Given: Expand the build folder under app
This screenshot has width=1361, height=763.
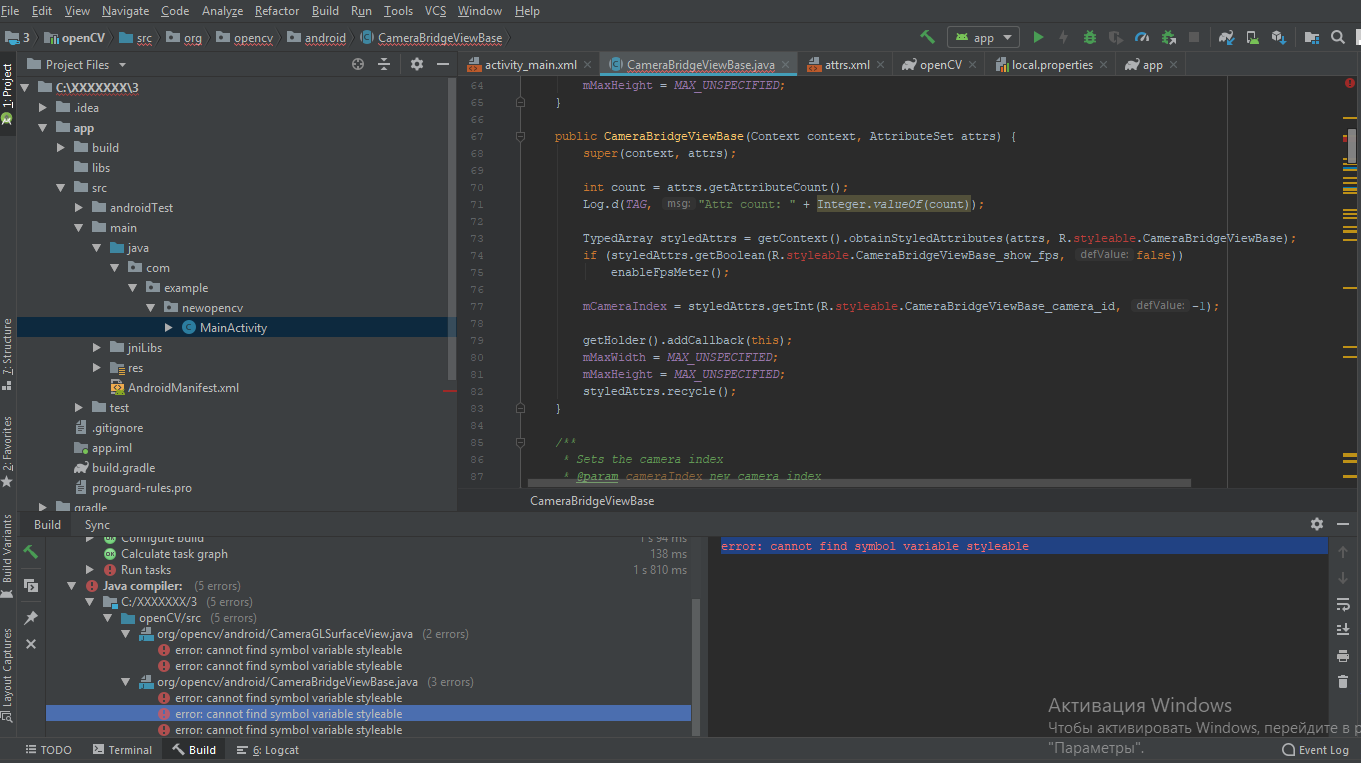Looking at the screenshot, I should click(61, 148).
